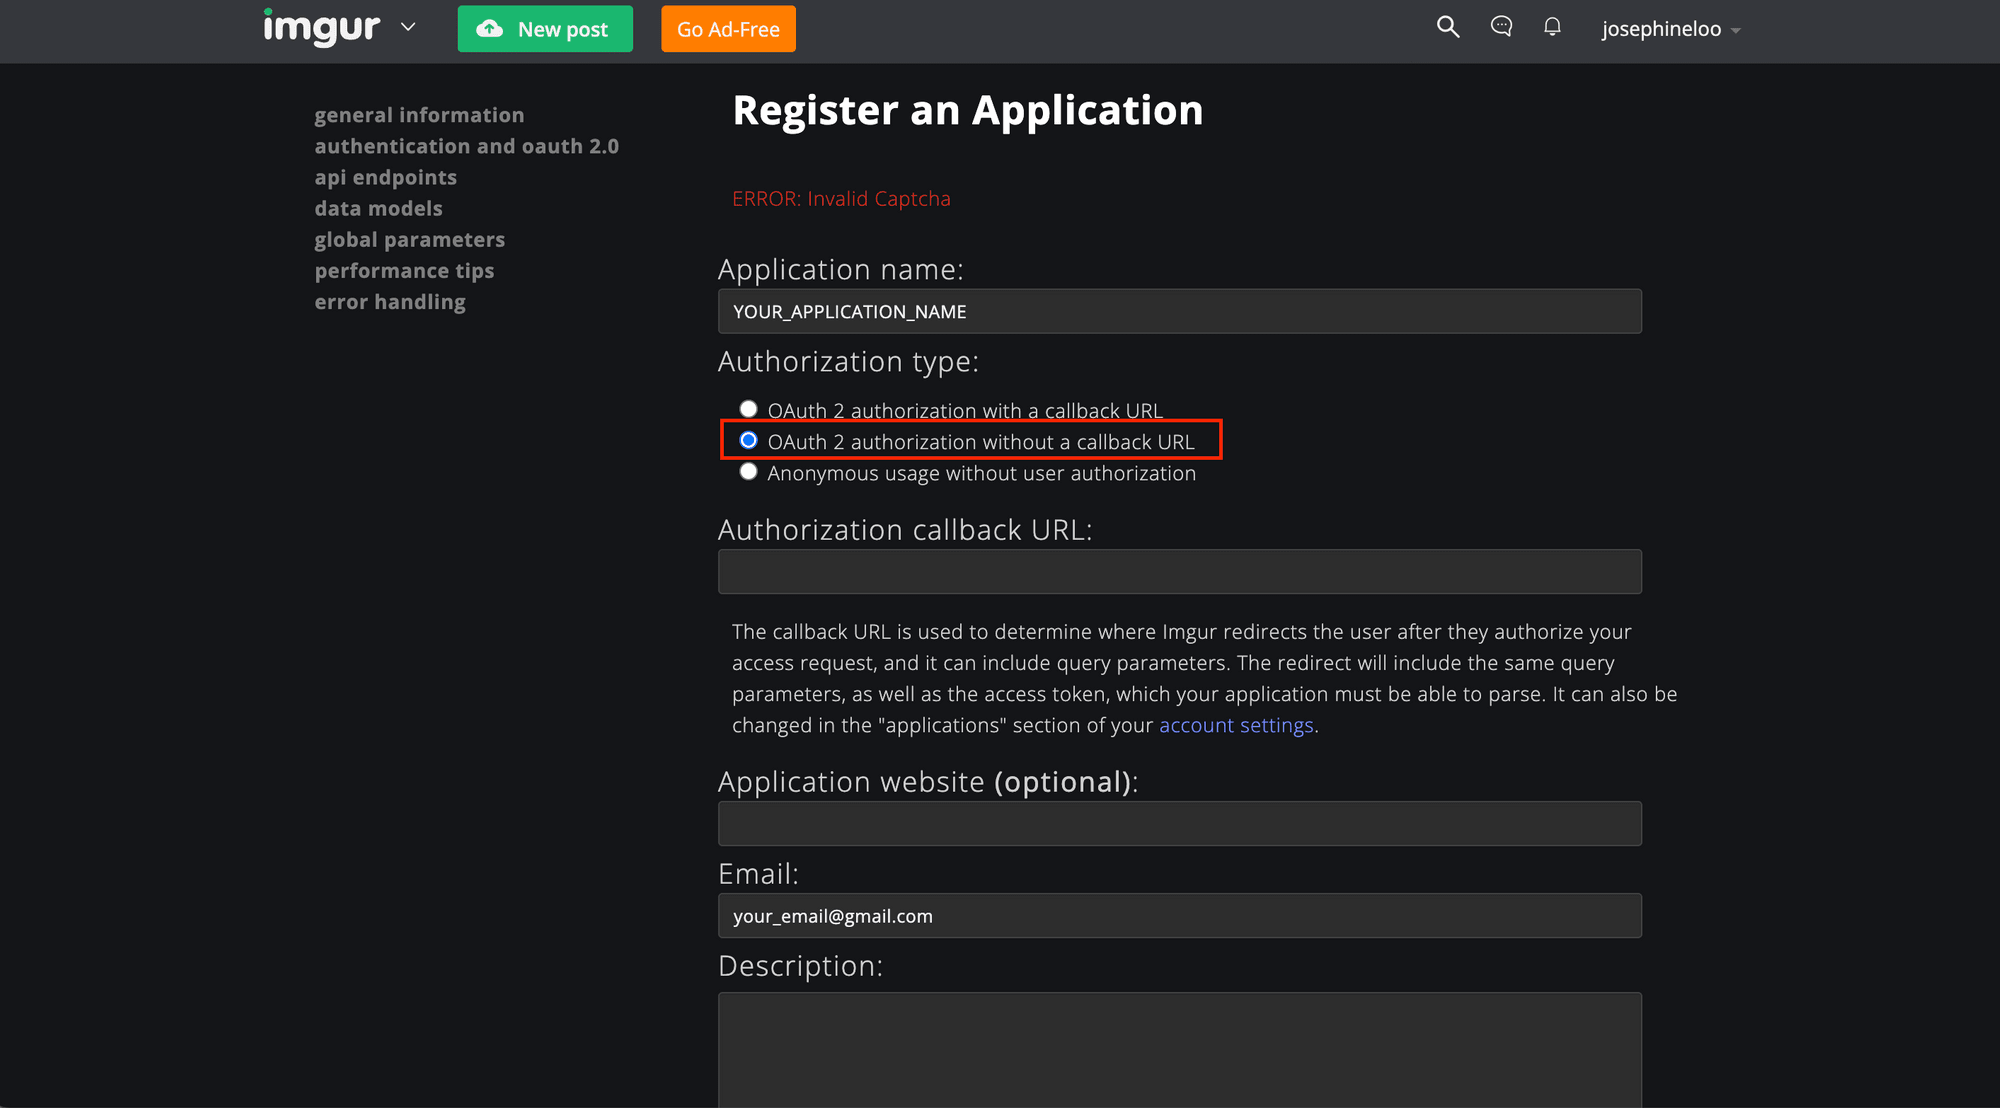Image resolution: width=2000 pixels, height=1108 pixels.
Task: Focus the Application website input field
Action: [x=1180, y=823]
